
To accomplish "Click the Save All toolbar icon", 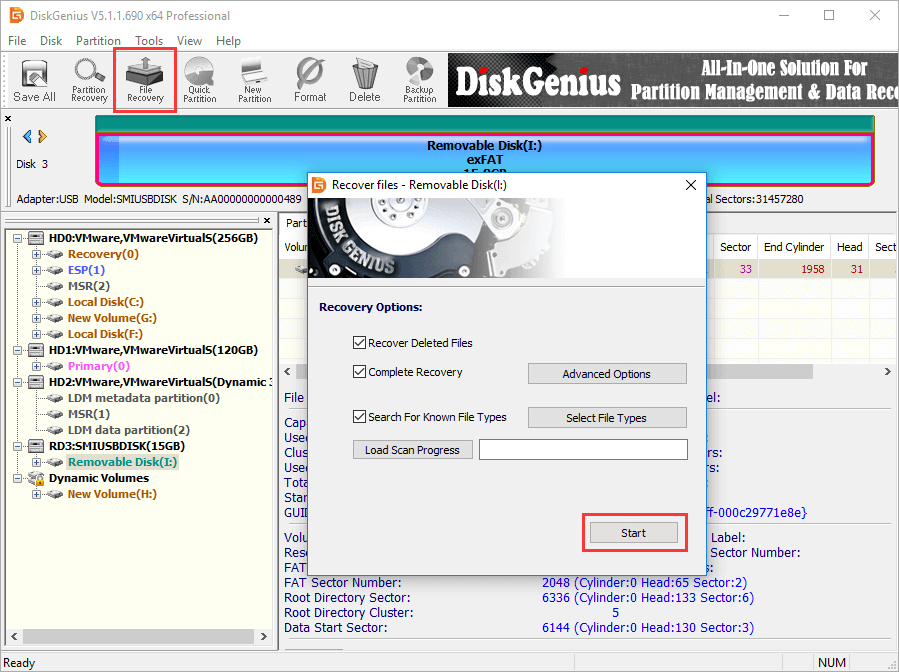I will (x=34, y=80).
